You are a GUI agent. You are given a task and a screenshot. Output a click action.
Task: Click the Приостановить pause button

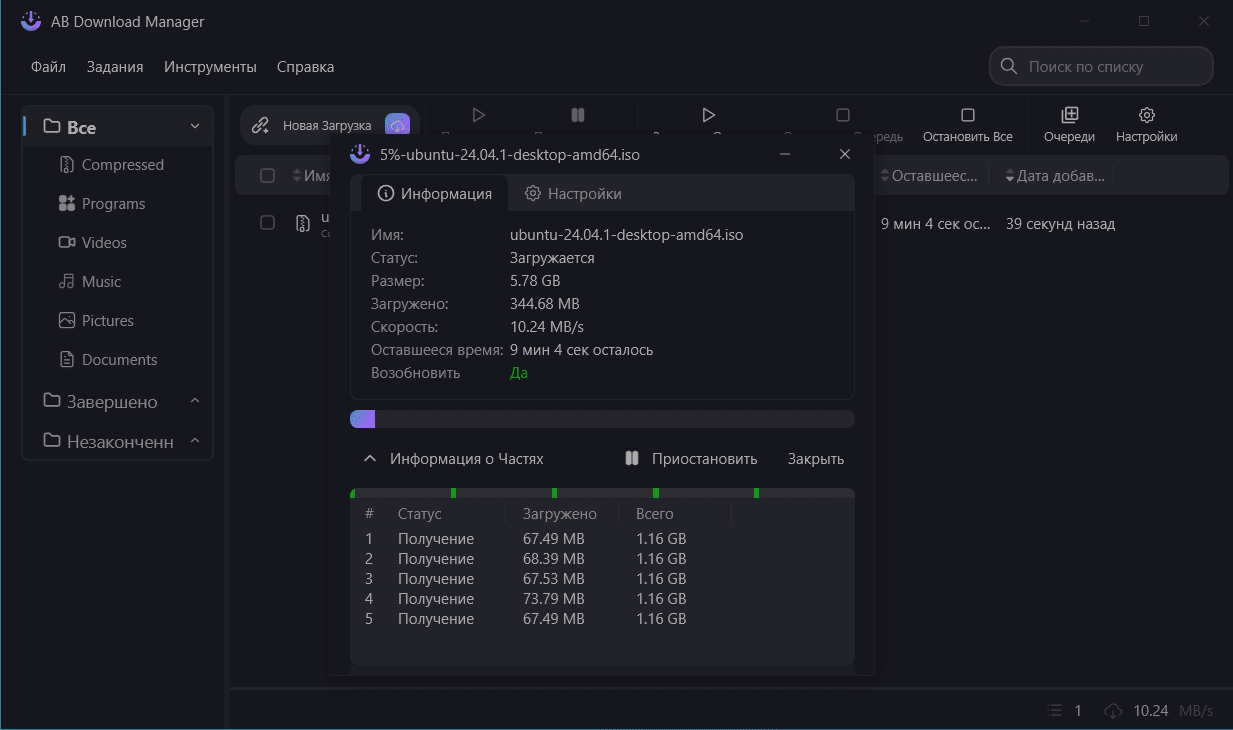click(x=691, y=459)
